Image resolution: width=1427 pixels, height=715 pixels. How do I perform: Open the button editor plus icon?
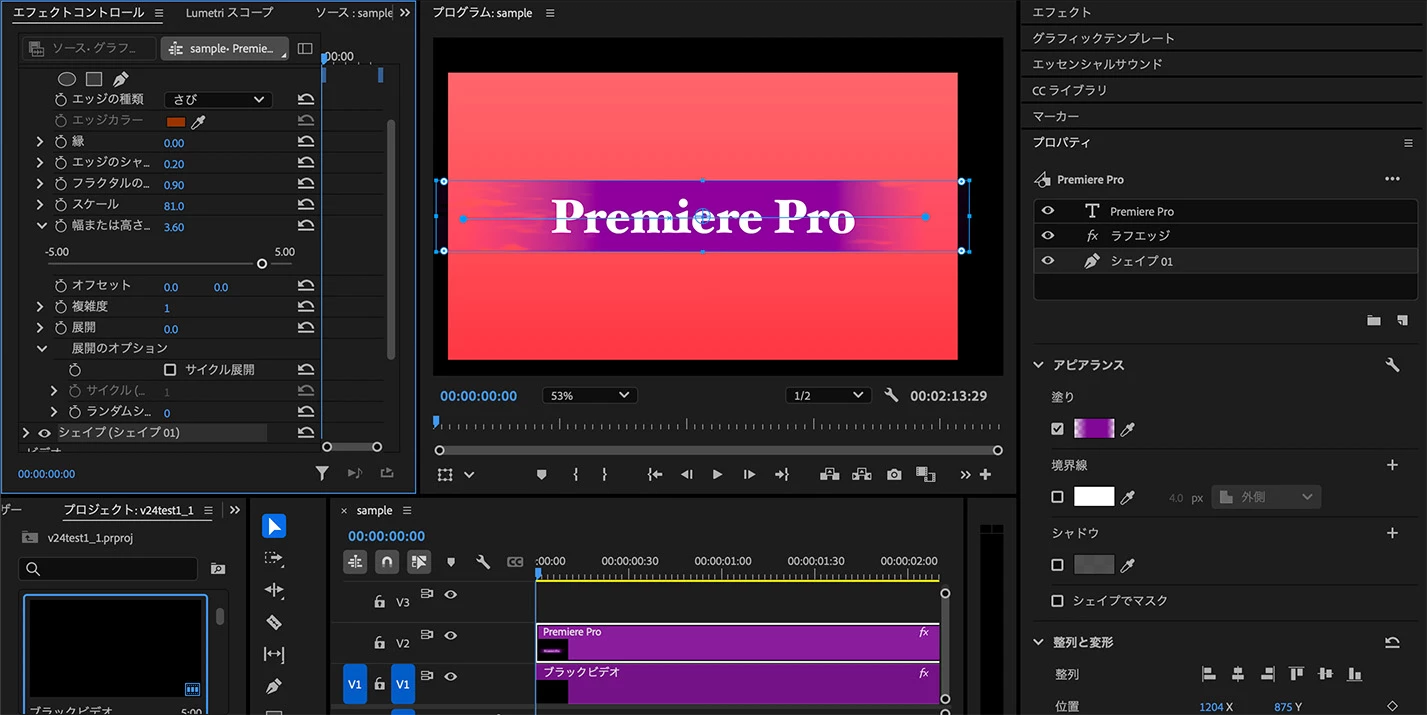(985, 475)
